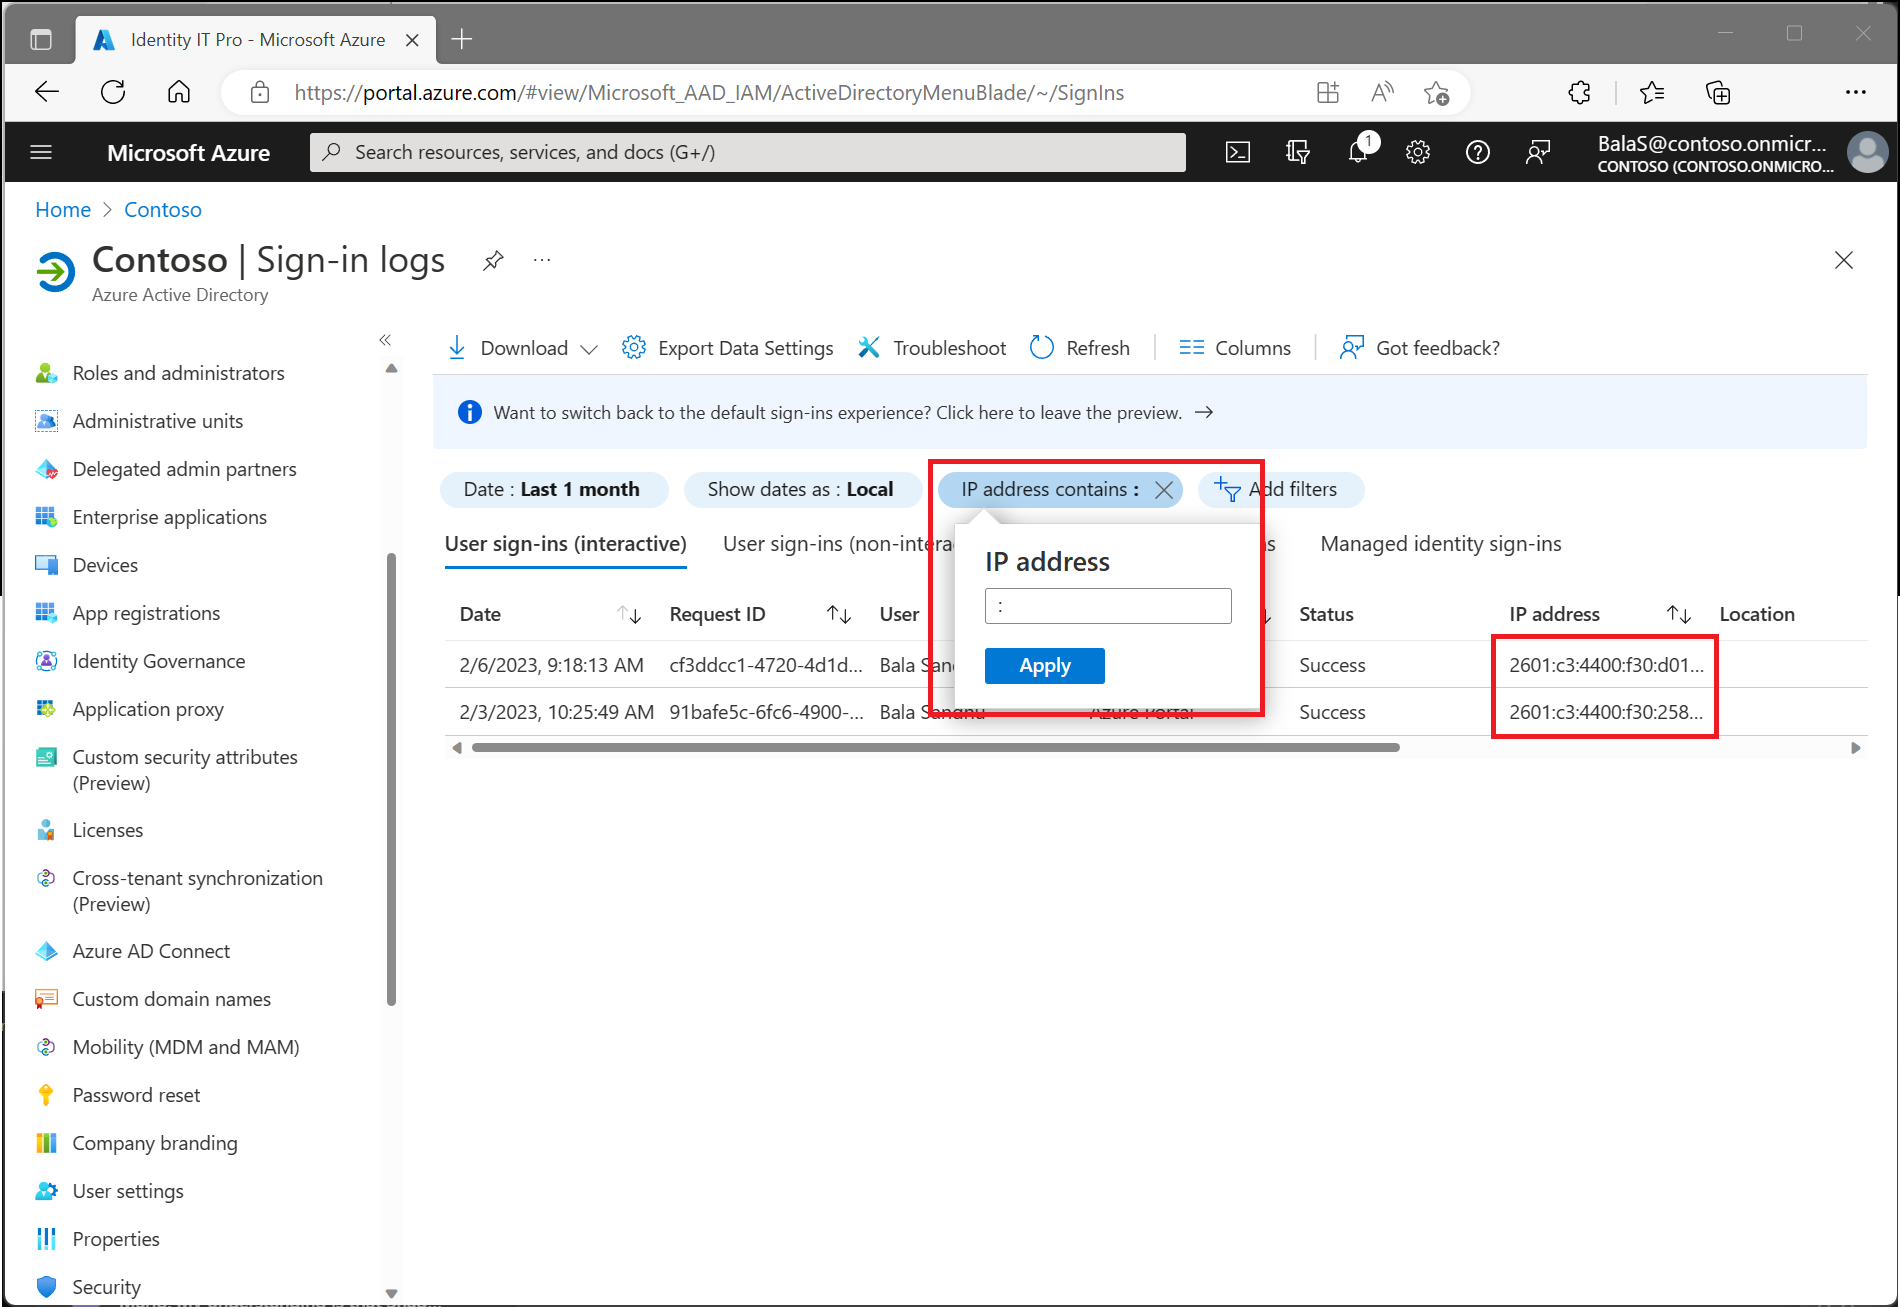Open the blade More options ellipsis
Screen dimensions: 1900x1309
(x=542, y=260)
